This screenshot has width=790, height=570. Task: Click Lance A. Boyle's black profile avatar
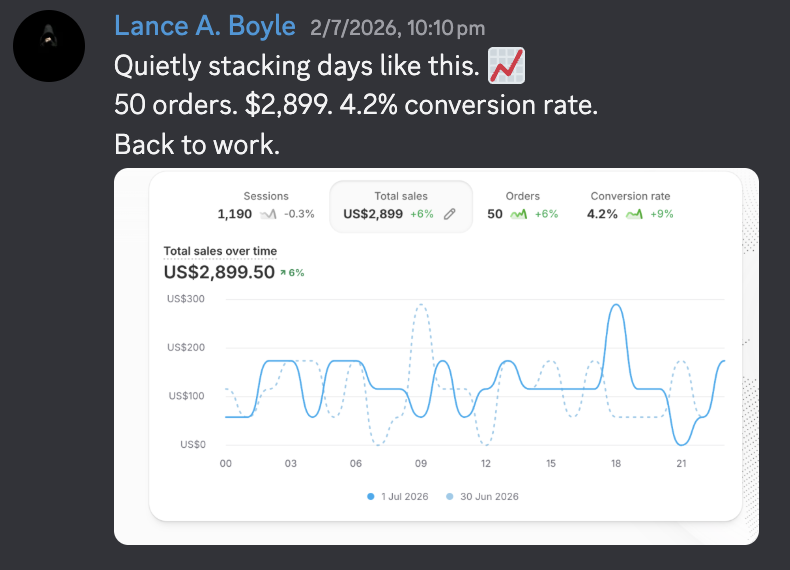(49, 46)
